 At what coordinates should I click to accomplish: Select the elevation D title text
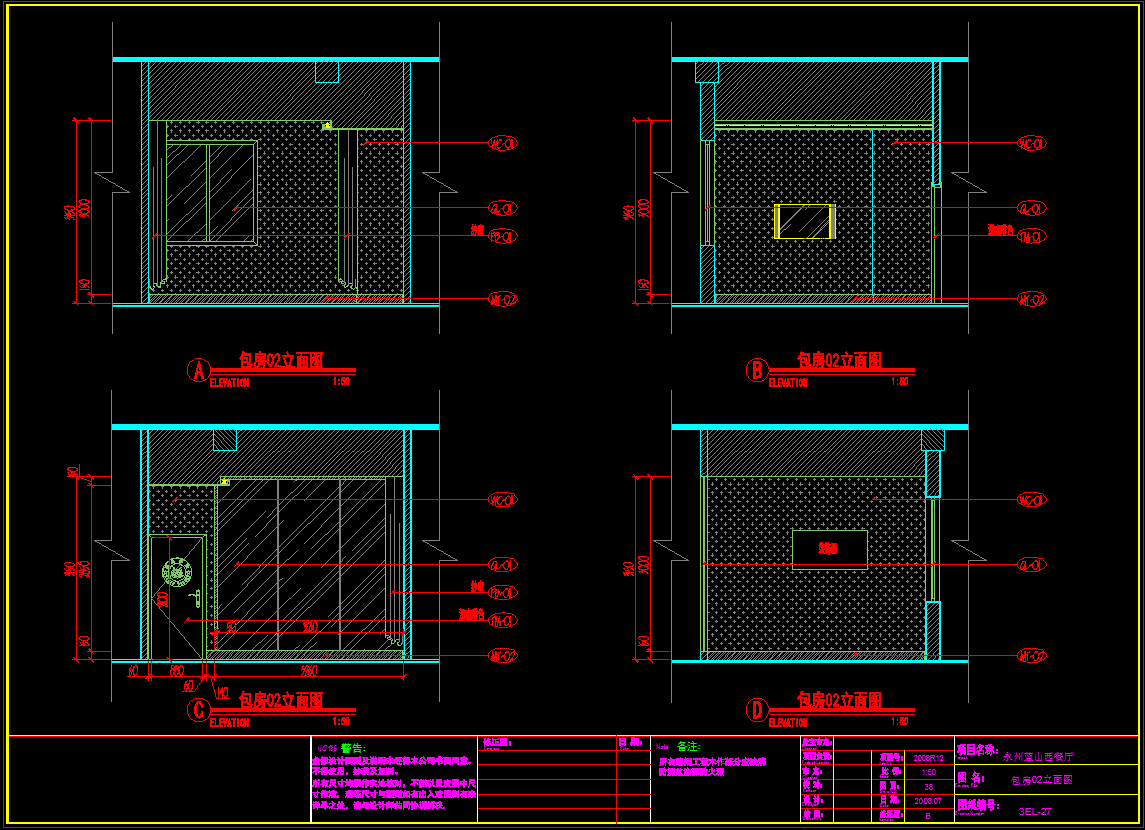pyautogui.click(x=838, y=700)
